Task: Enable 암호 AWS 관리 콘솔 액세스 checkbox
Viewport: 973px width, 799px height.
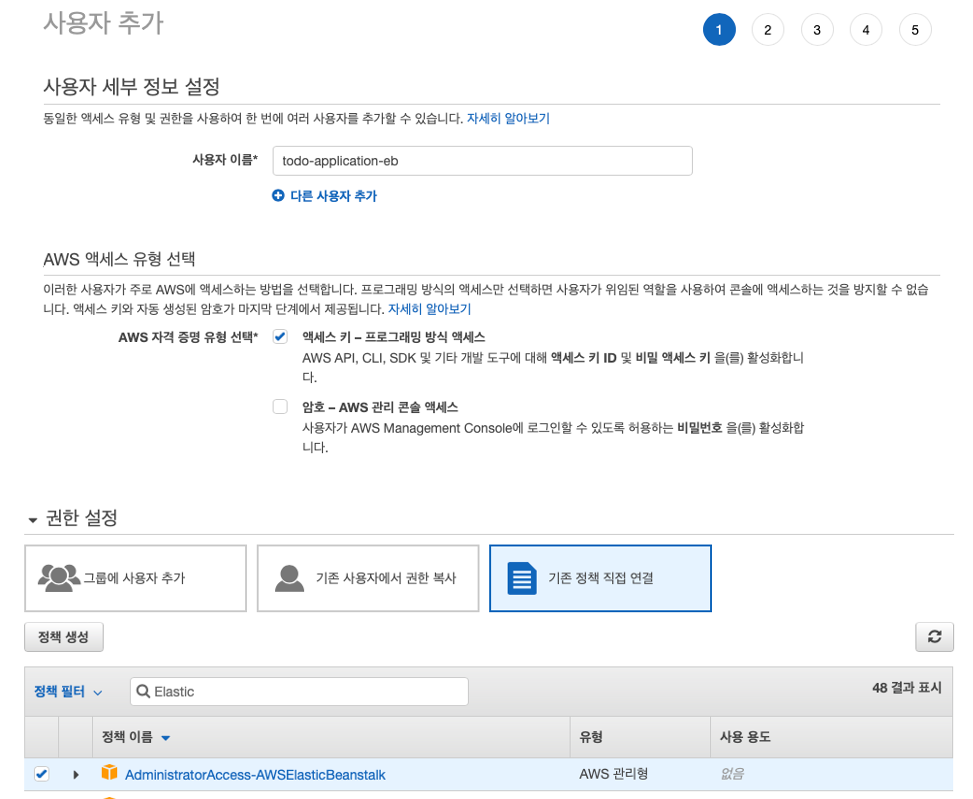Action: pyautogui.click(x=280, y=406)
